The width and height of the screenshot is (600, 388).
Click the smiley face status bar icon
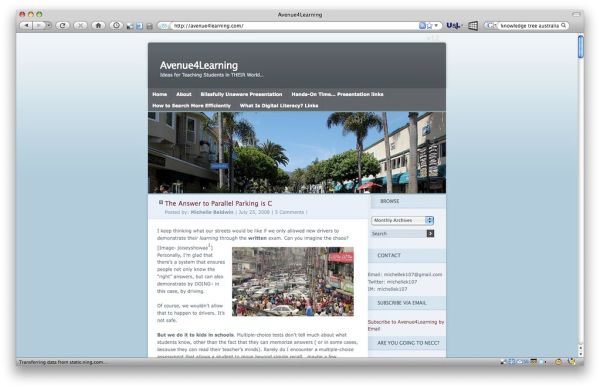coord(558,362)
